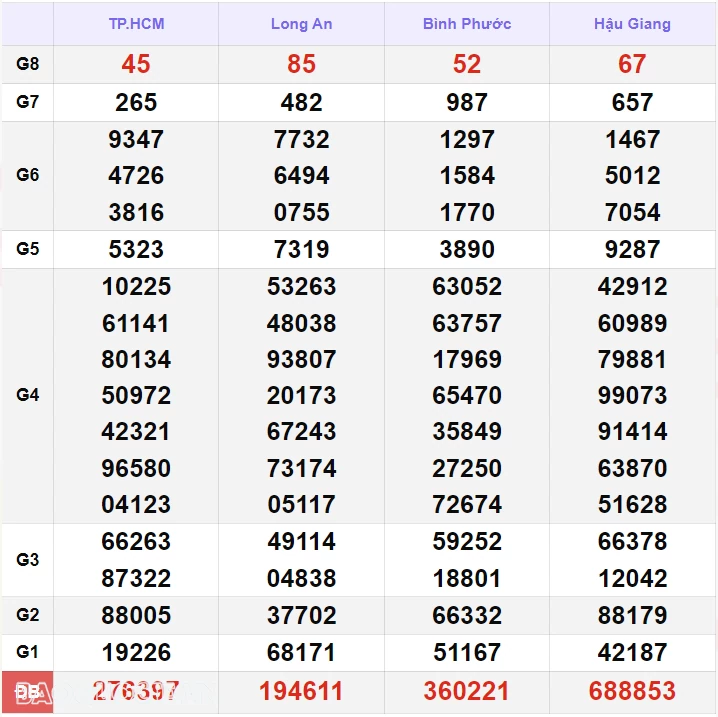The height and width of the screenshot is (717, 718).
Task: Click the Bình Phước column header
Action: 467,24
